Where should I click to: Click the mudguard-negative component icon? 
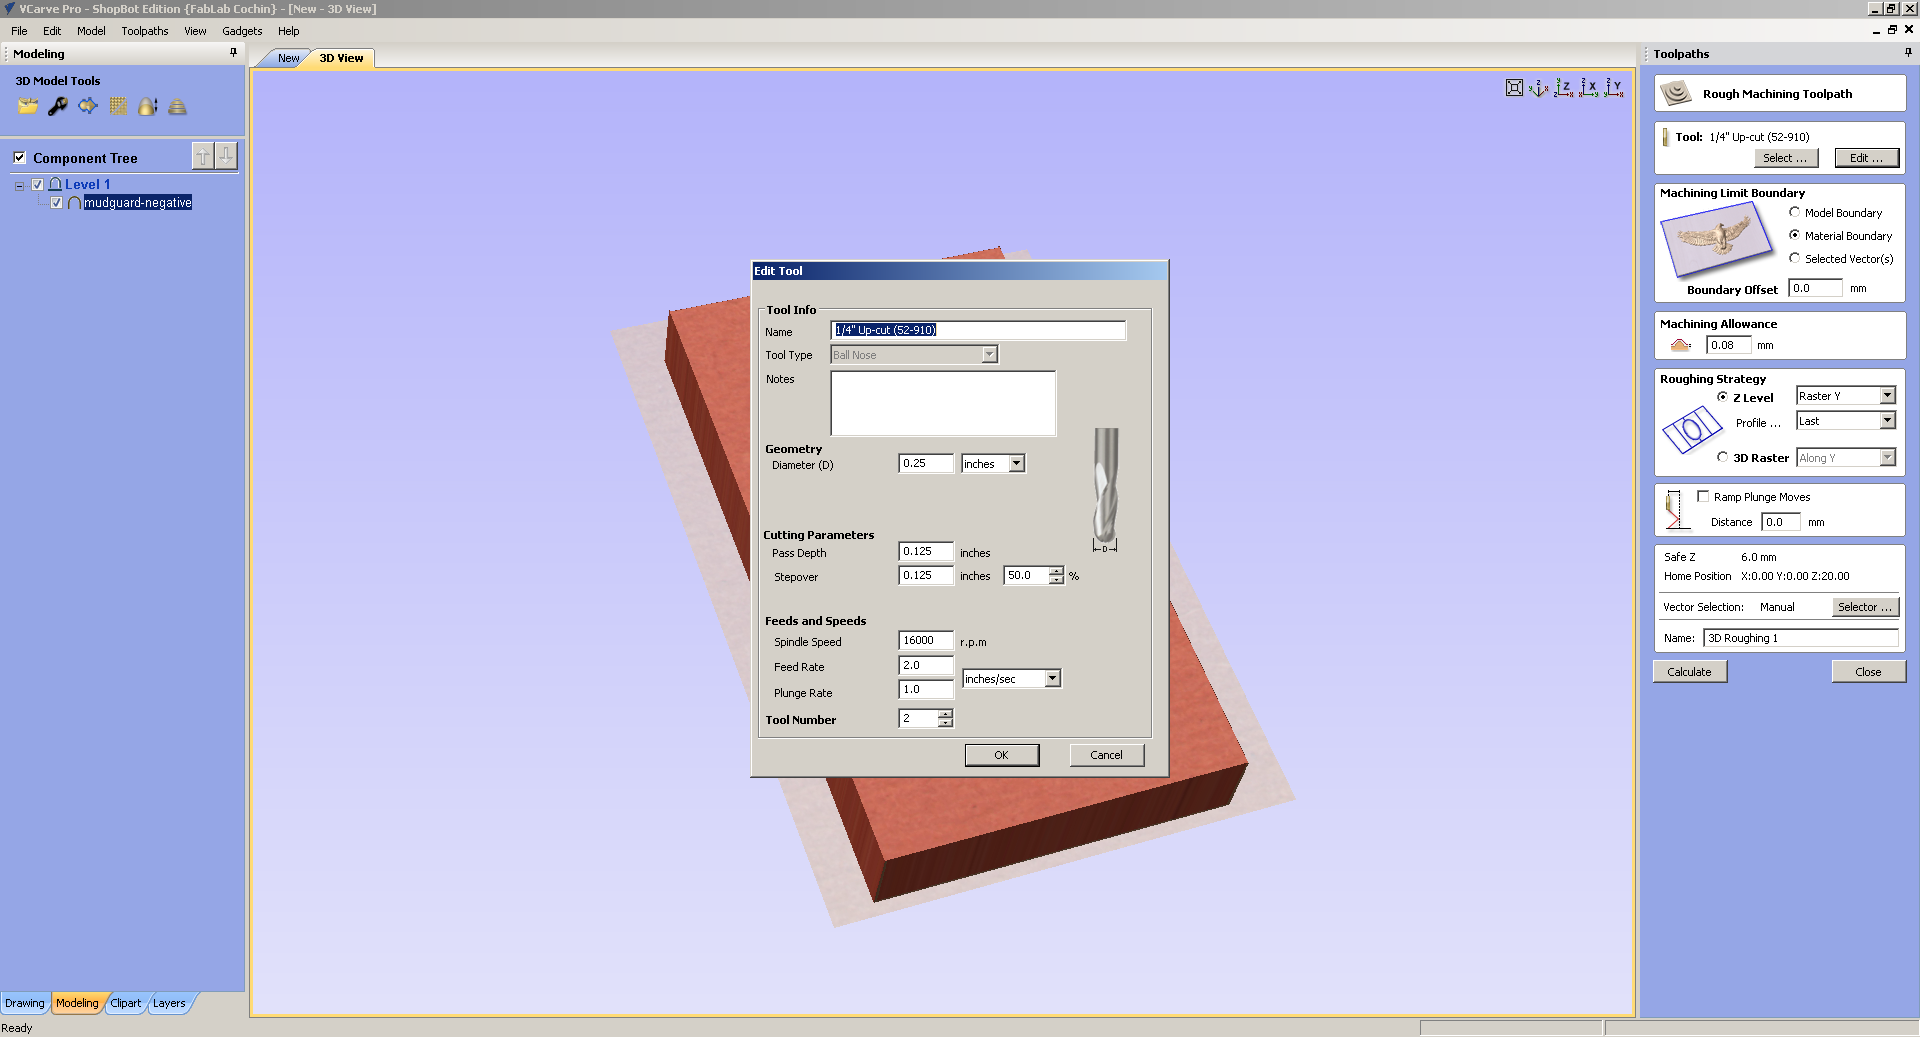pyautogui.click(x=74, y=203)
